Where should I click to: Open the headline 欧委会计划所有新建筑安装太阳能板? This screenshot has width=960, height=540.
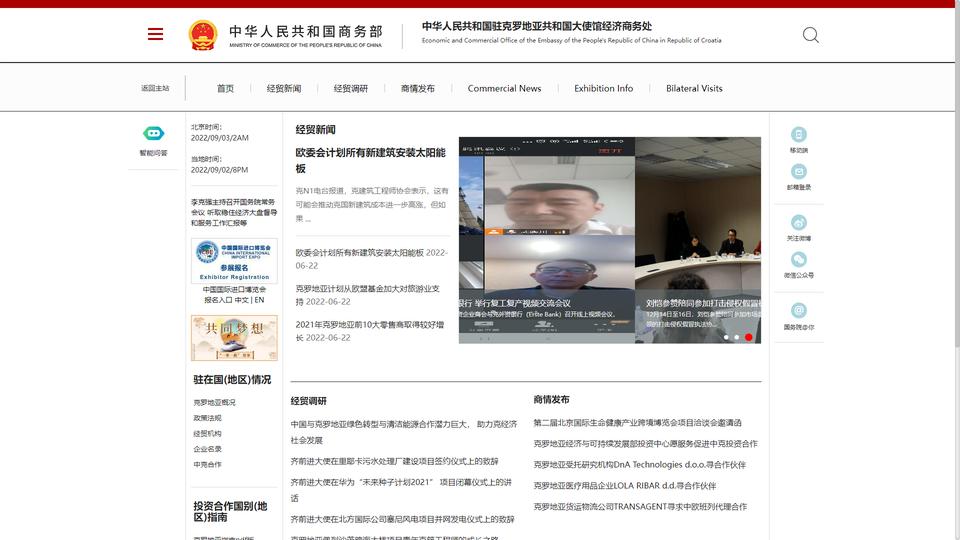coord(371,160)
